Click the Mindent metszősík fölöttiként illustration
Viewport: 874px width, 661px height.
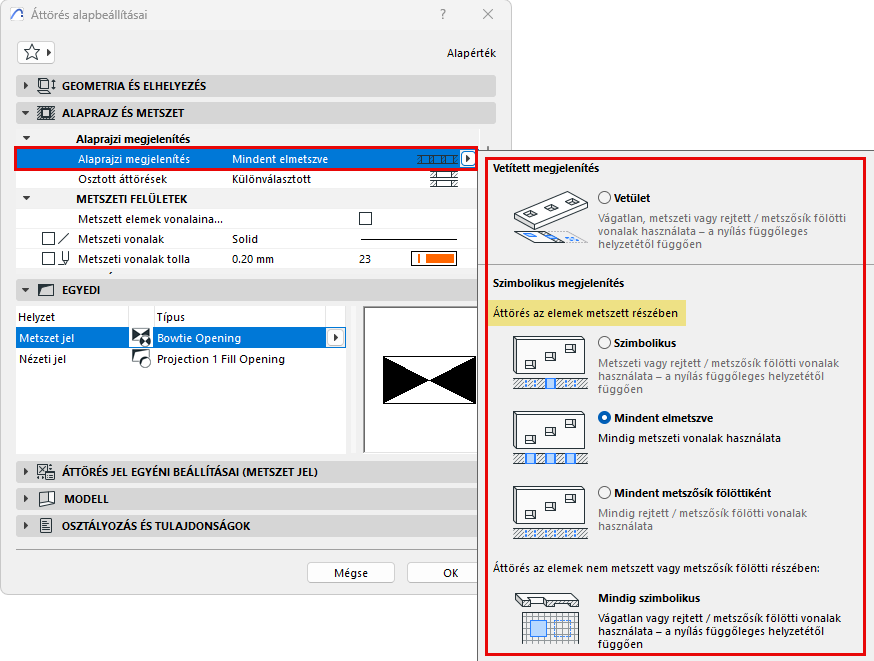(x=551, y=512)
